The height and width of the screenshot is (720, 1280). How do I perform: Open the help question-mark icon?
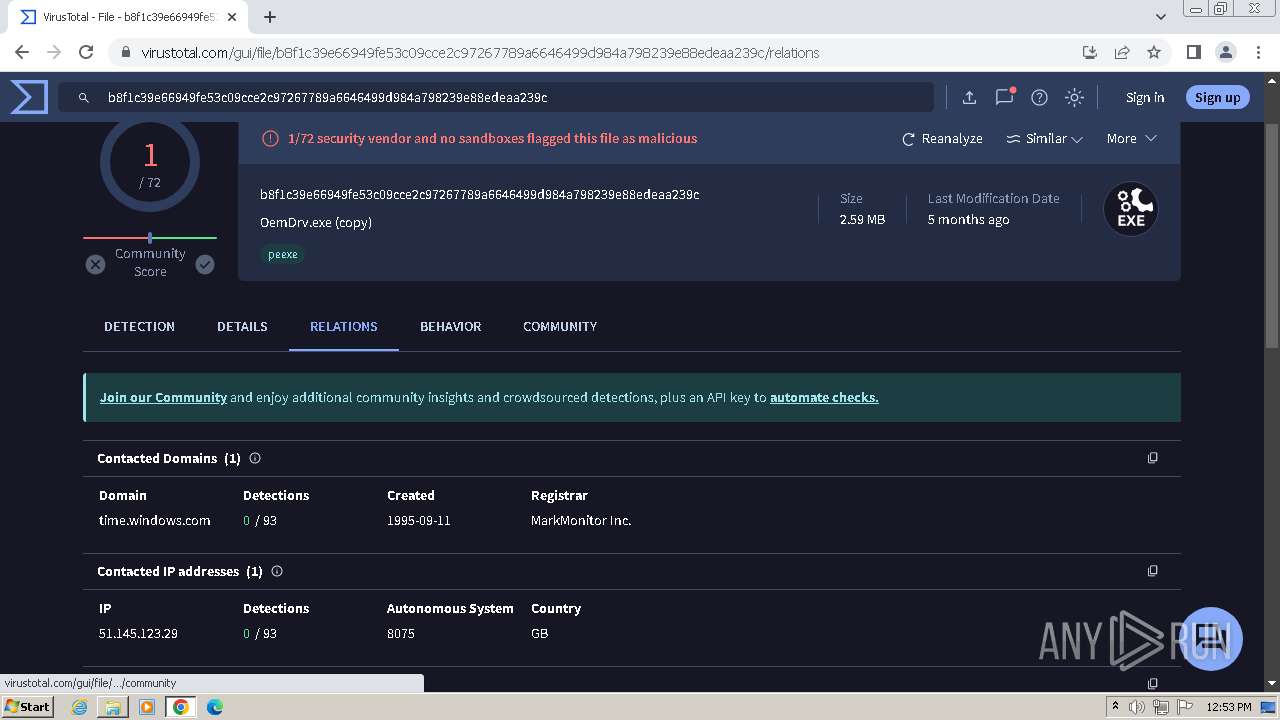[x=1039, y=97]
